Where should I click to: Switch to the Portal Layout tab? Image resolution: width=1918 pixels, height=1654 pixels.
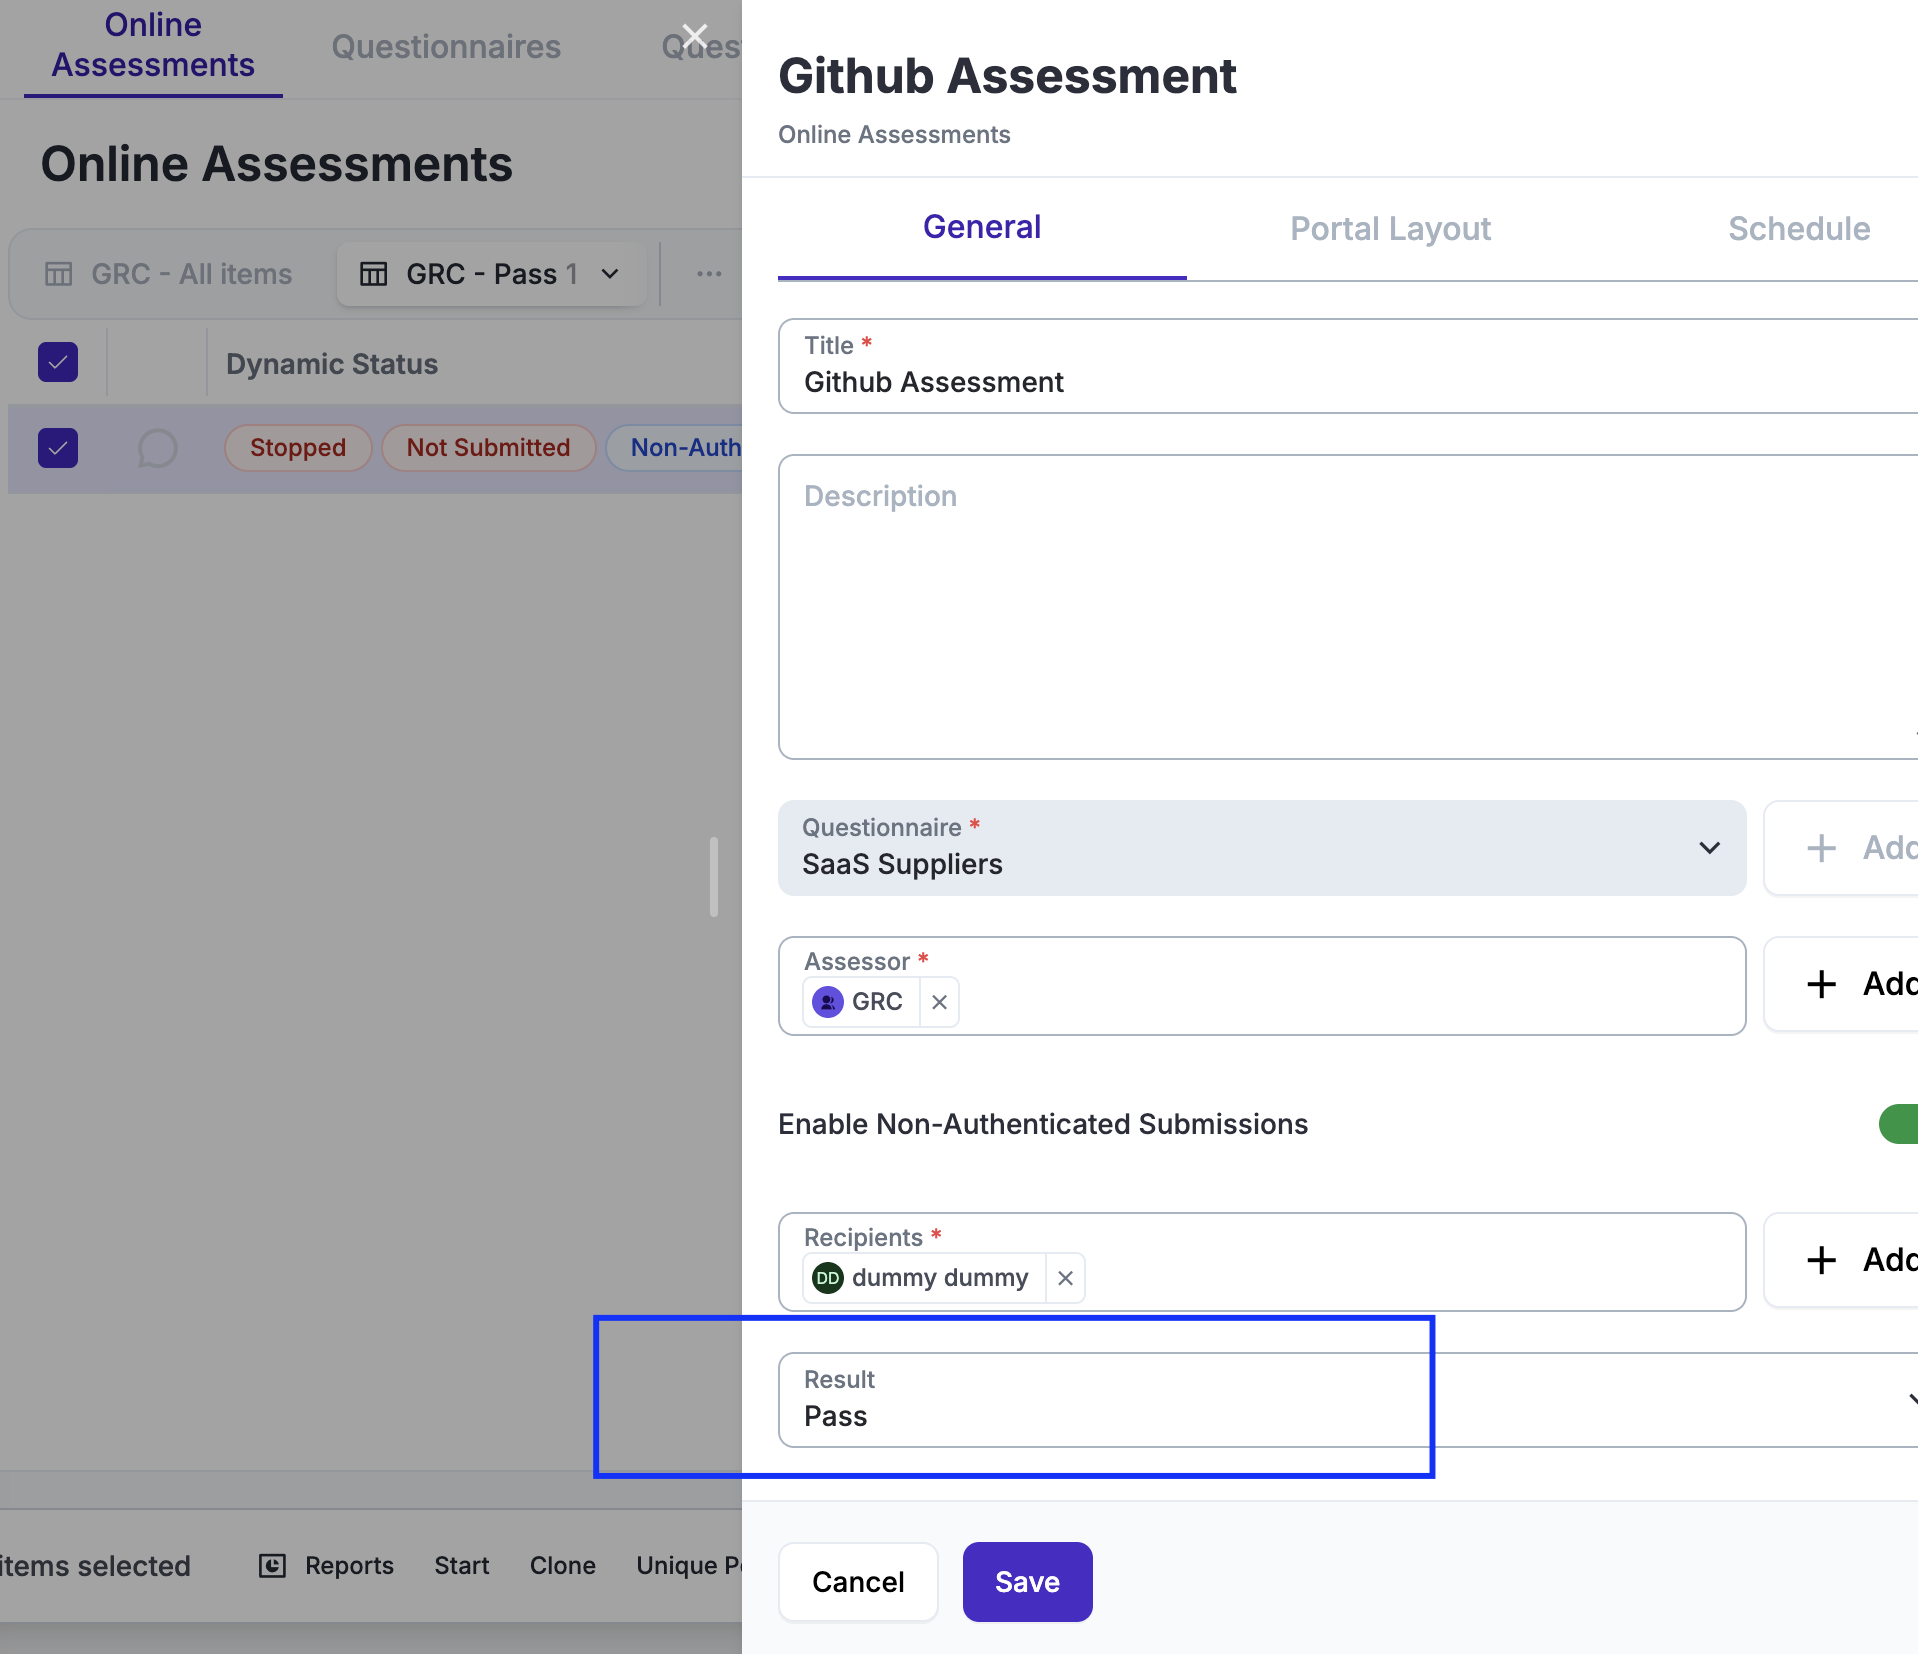pos(1390,229)
